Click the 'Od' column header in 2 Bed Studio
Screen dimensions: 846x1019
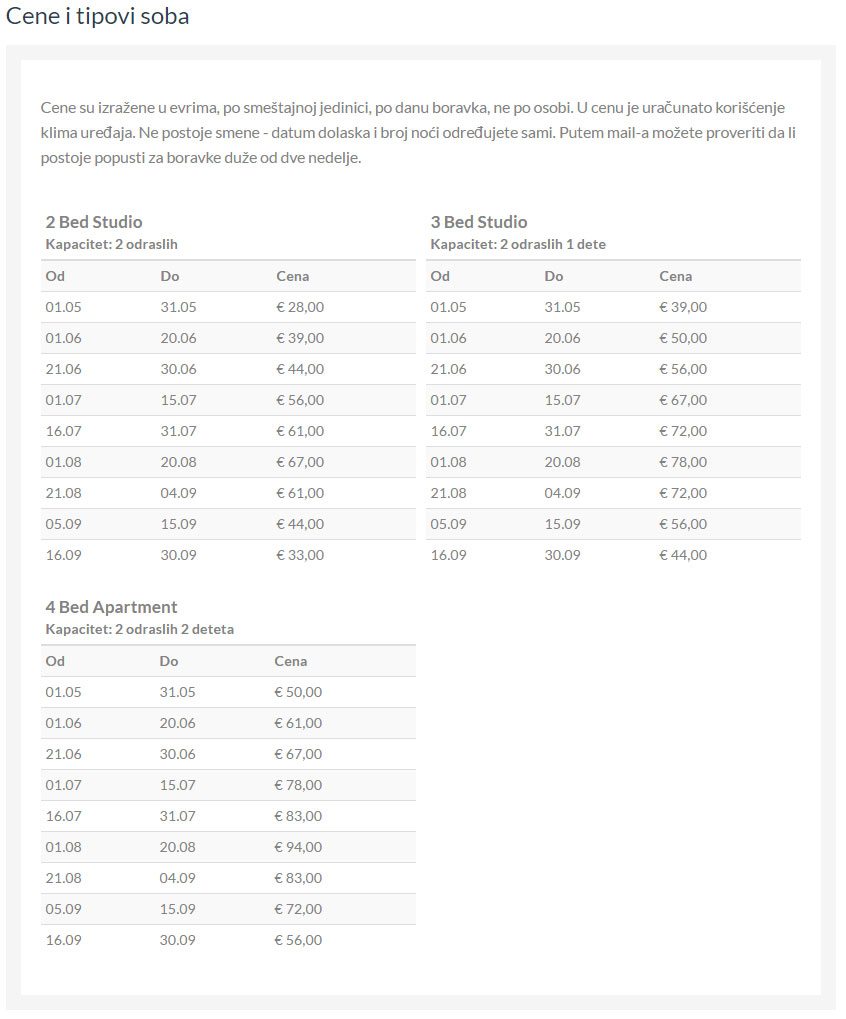pos(55,276)
